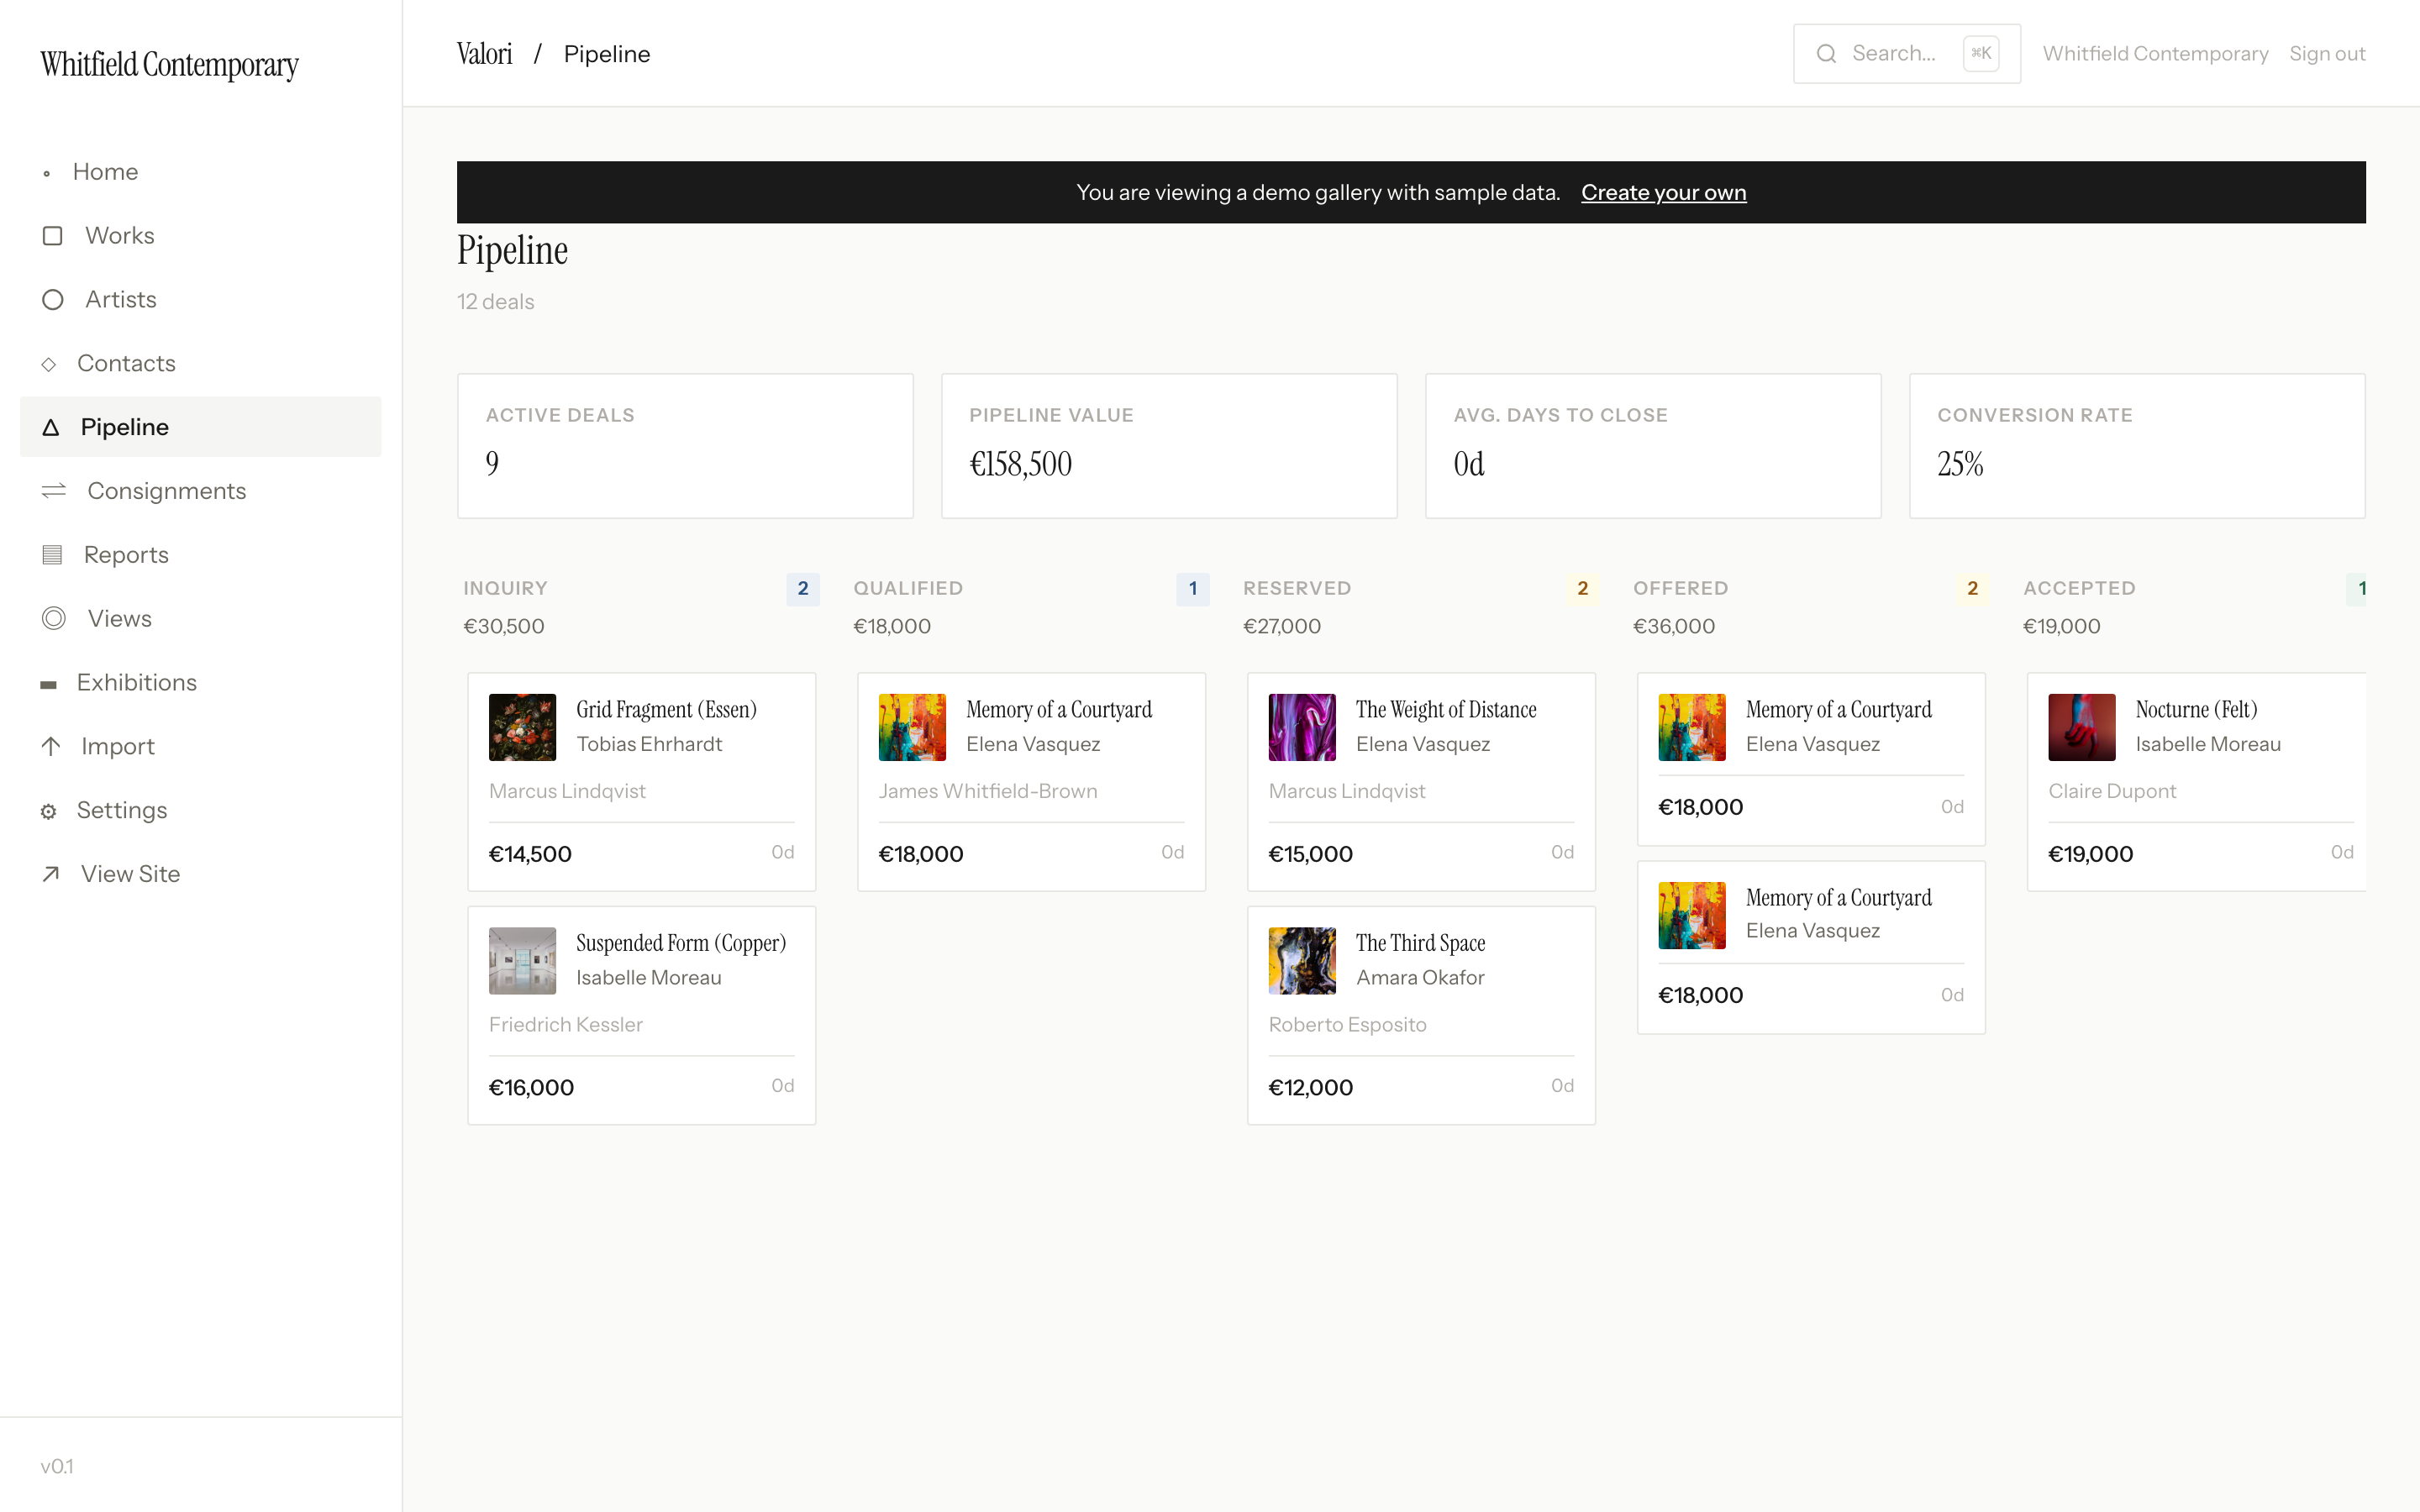2420x1512 pixels.
Task: Click the Artists circle icon
Action: [53, 300]
